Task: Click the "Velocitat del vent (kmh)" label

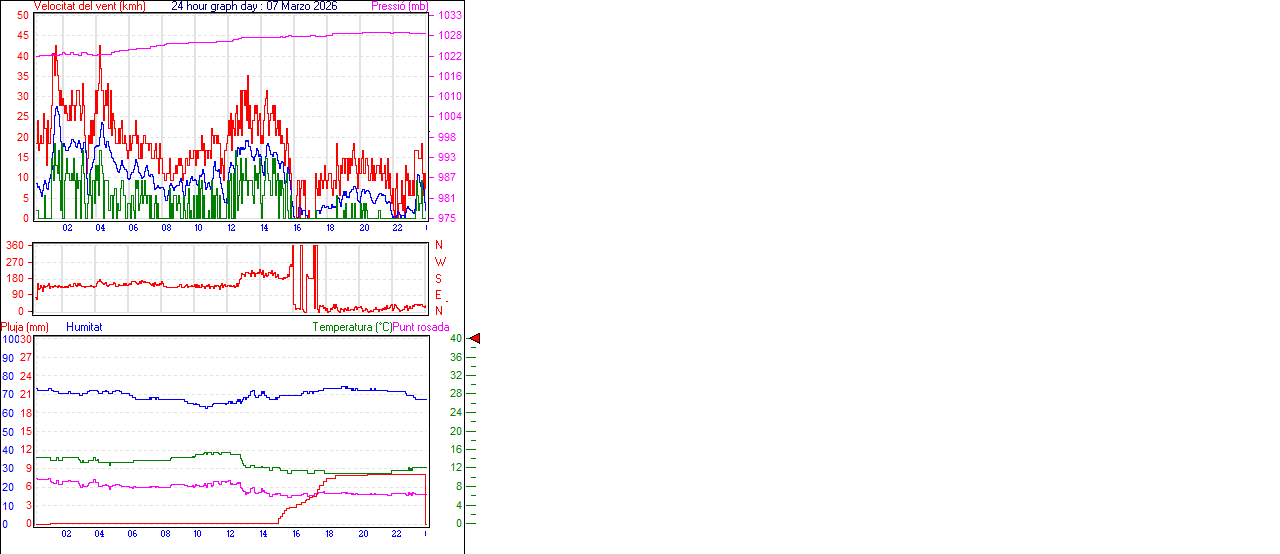Action: pyautogui.click(x=89, y=6)
